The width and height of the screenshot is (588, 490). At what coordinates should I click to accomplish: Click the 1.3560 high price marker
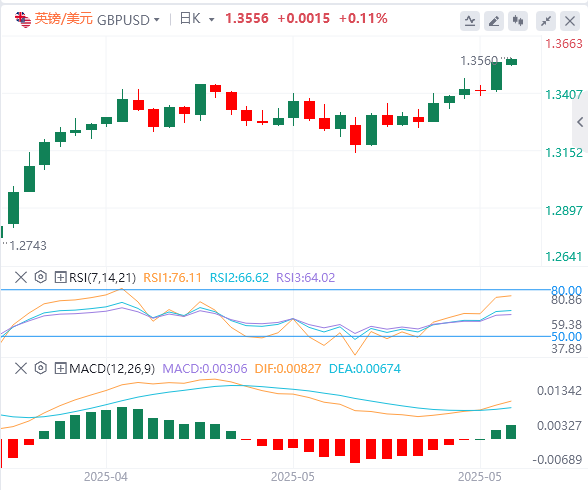(x=479, y=60)
